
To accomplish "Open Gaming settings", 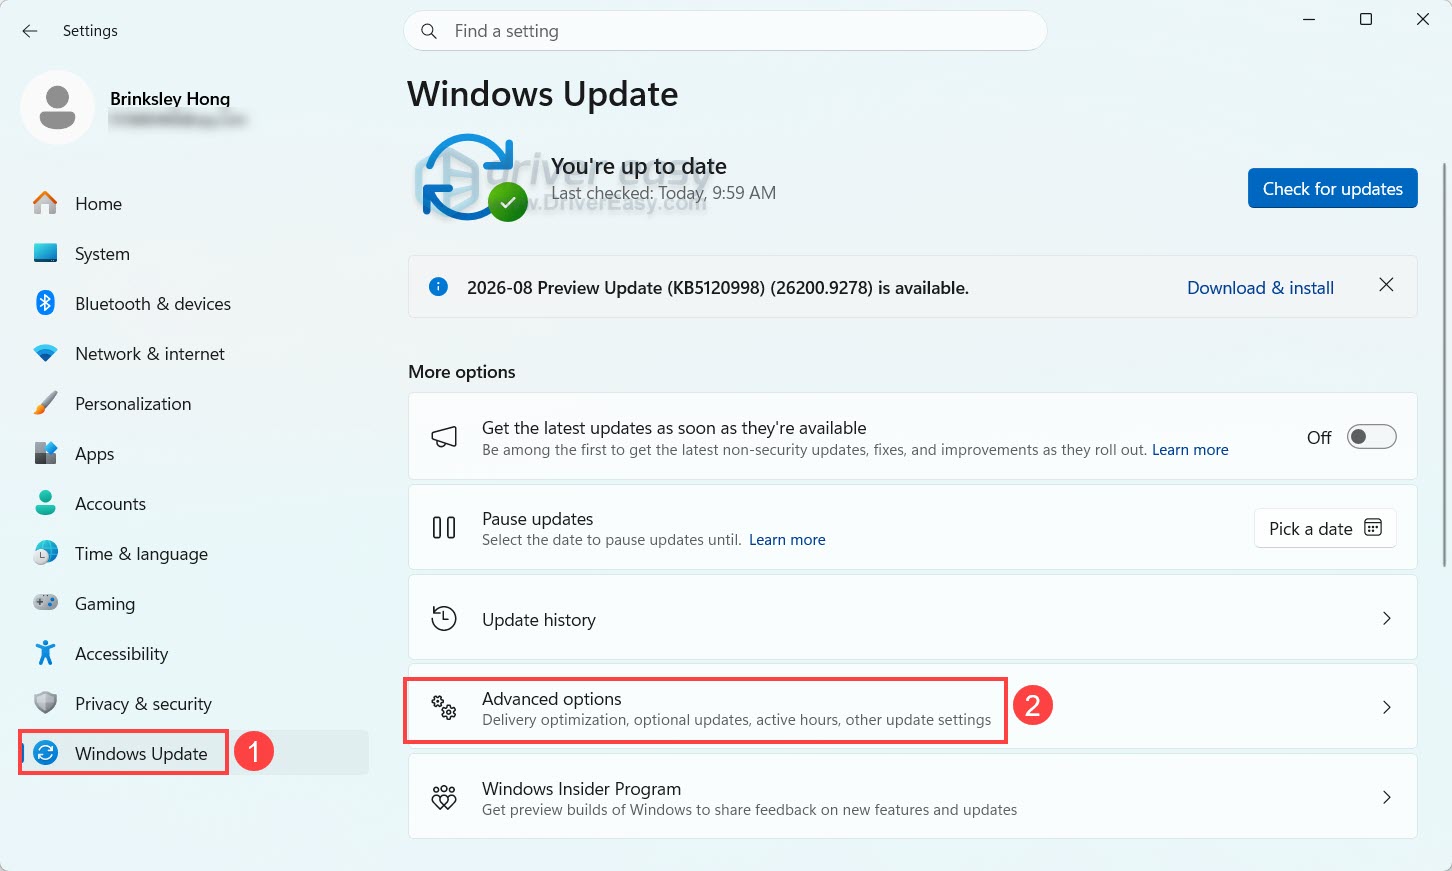I will [194, 603].
